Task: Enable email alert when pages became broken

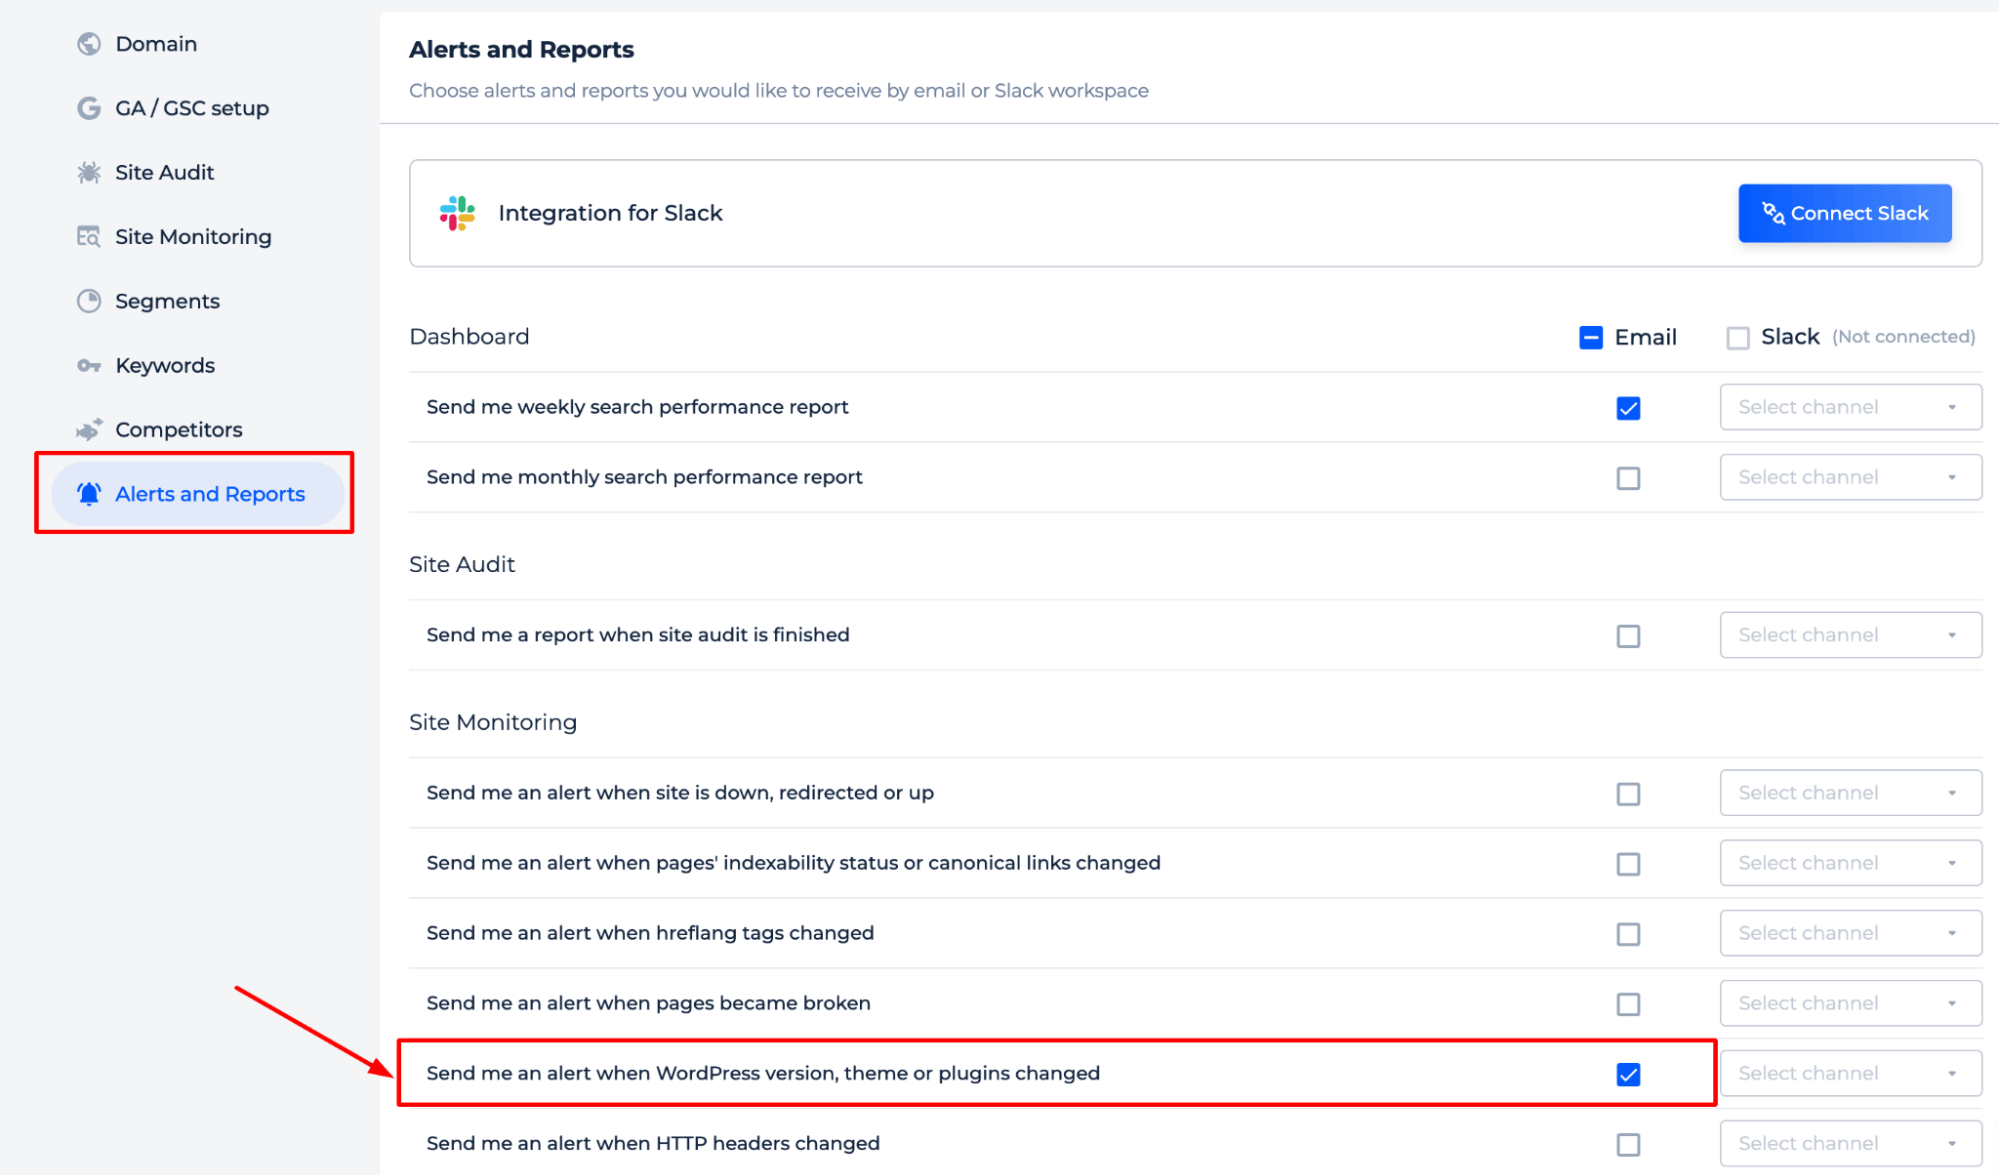Action: [1628, 1004]
